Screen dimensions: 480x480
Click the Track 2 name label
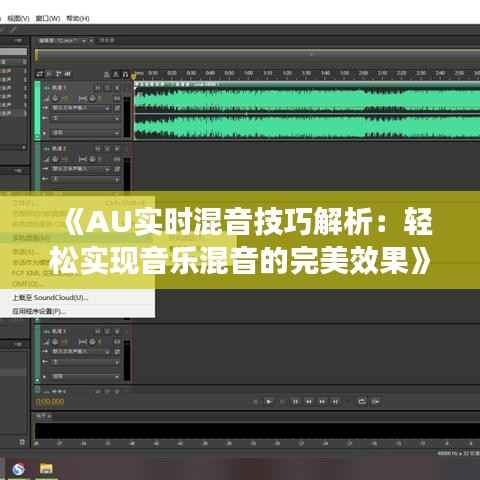59,149
